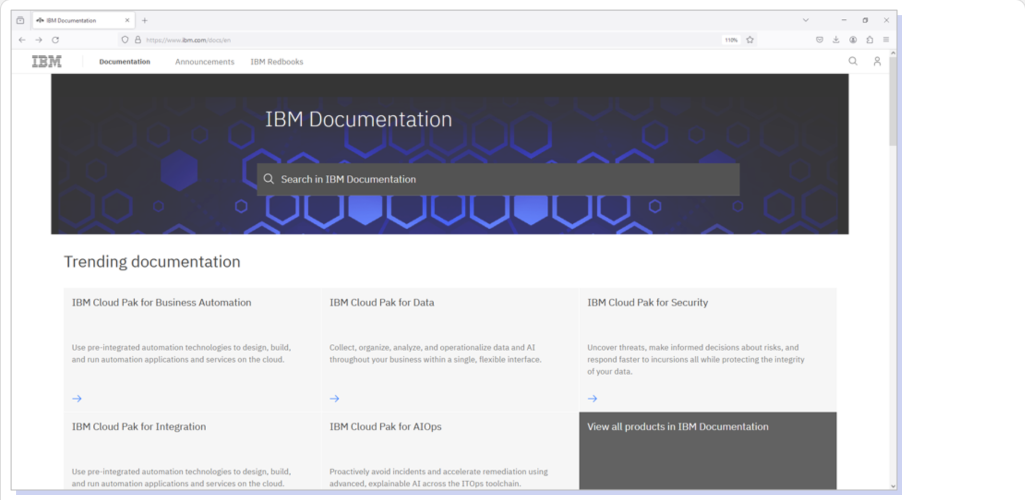Close the IBM Documentation tab
The height and width of the screenshot is (500, 1025).
[129, 20]
